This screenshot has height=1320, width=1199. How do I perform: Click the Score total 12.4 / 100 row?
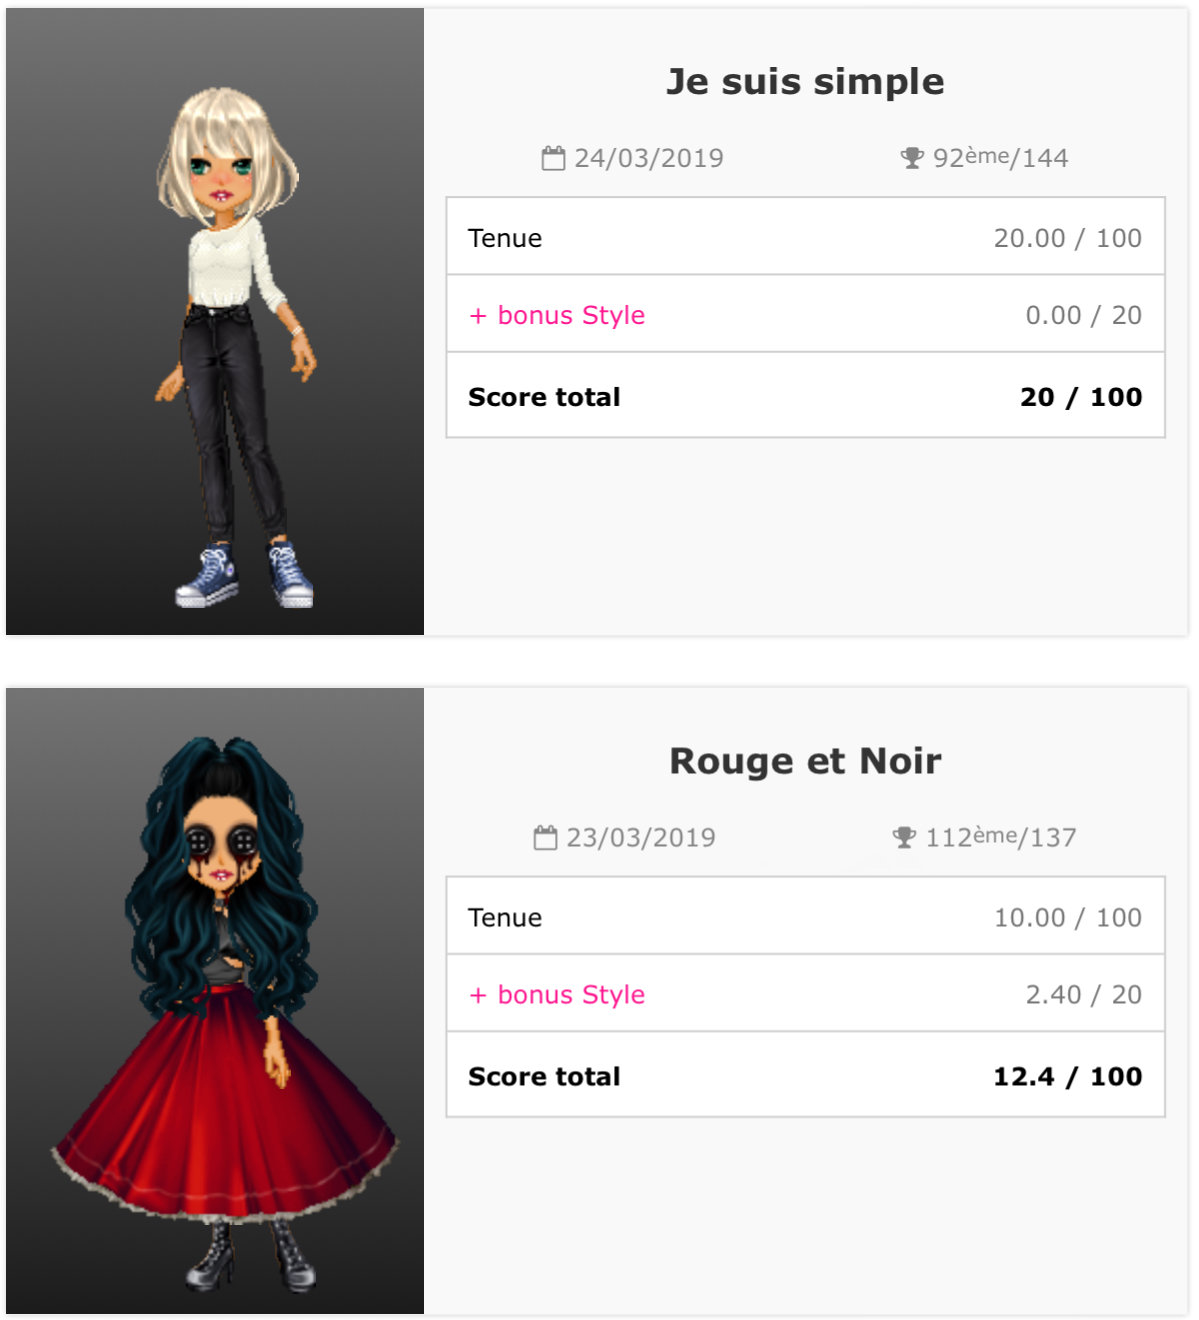coord(805,1076)
